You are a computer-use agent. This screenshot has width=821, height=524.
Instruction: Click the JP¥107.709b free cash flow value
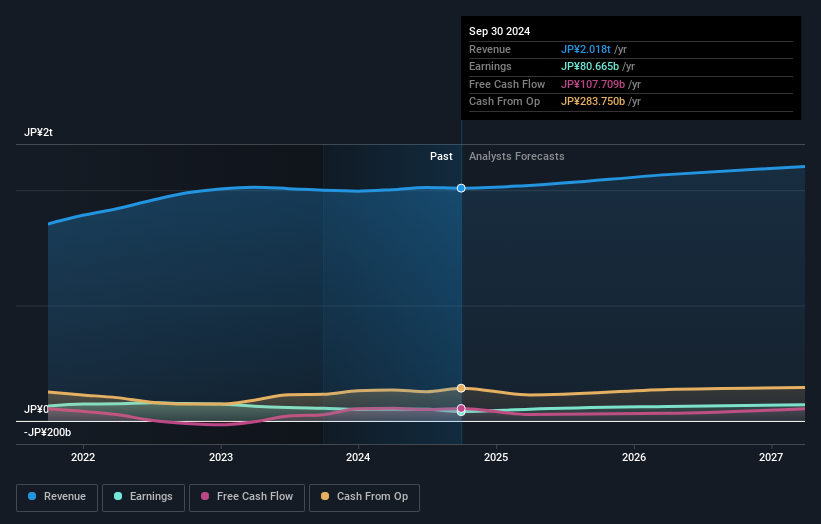click(x=593, y=84)
